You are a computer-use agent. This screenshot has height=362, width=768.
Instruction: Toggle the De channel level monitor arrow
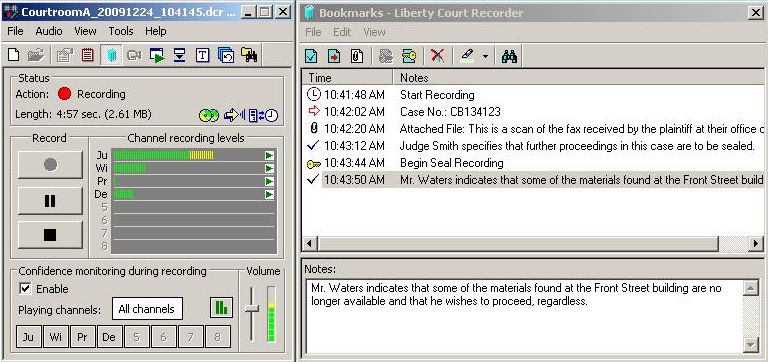point(269,194)
